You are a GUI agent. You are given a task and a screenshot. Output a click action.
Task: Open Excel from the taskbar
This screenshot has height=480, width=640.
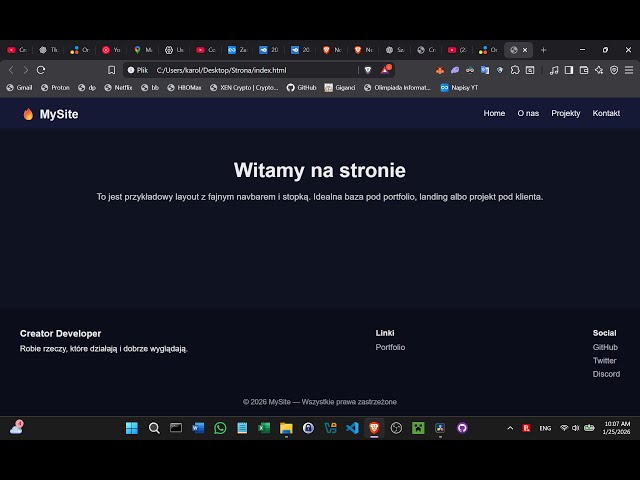click(264, 428)
